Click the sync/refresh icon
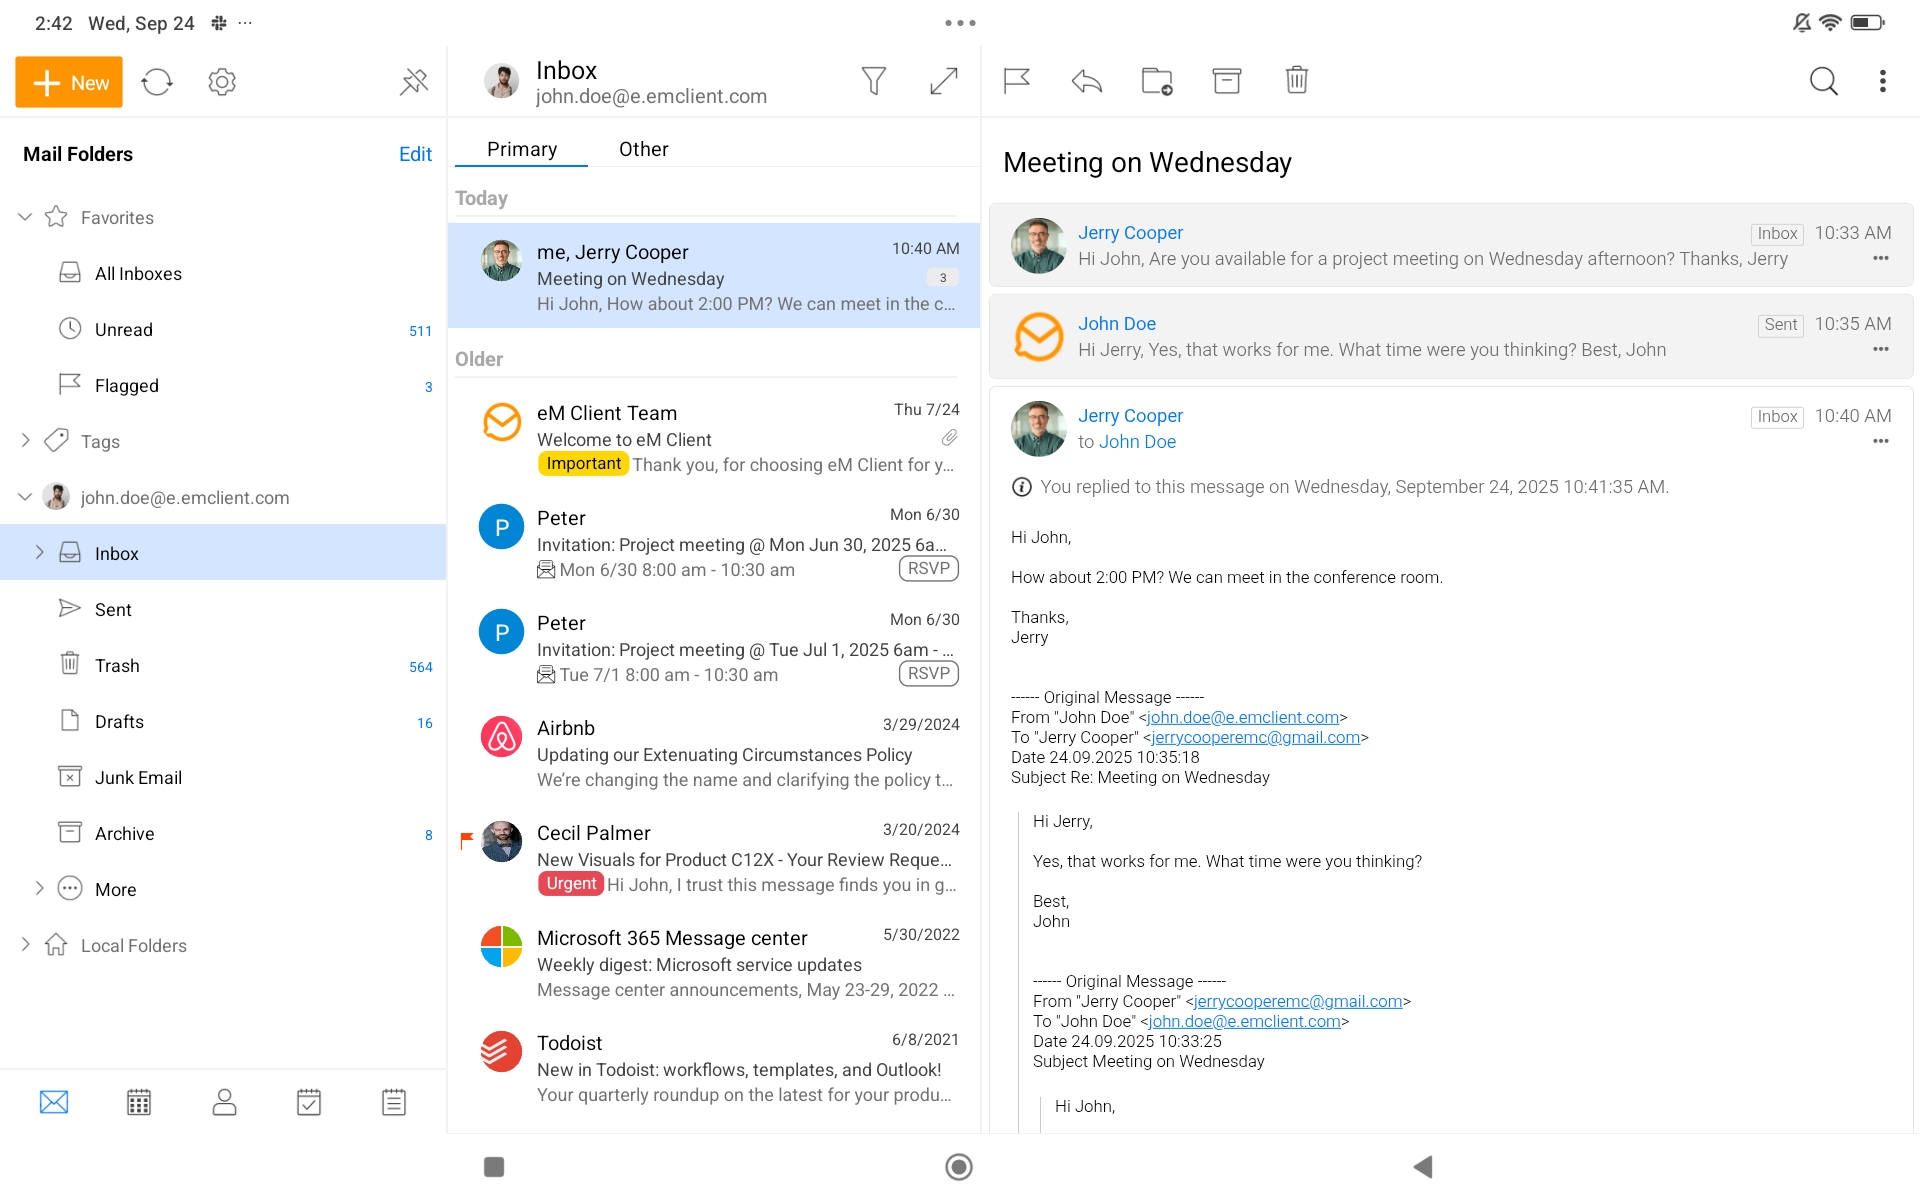This screenshot has height=1200, width=1920. [157, 82]
